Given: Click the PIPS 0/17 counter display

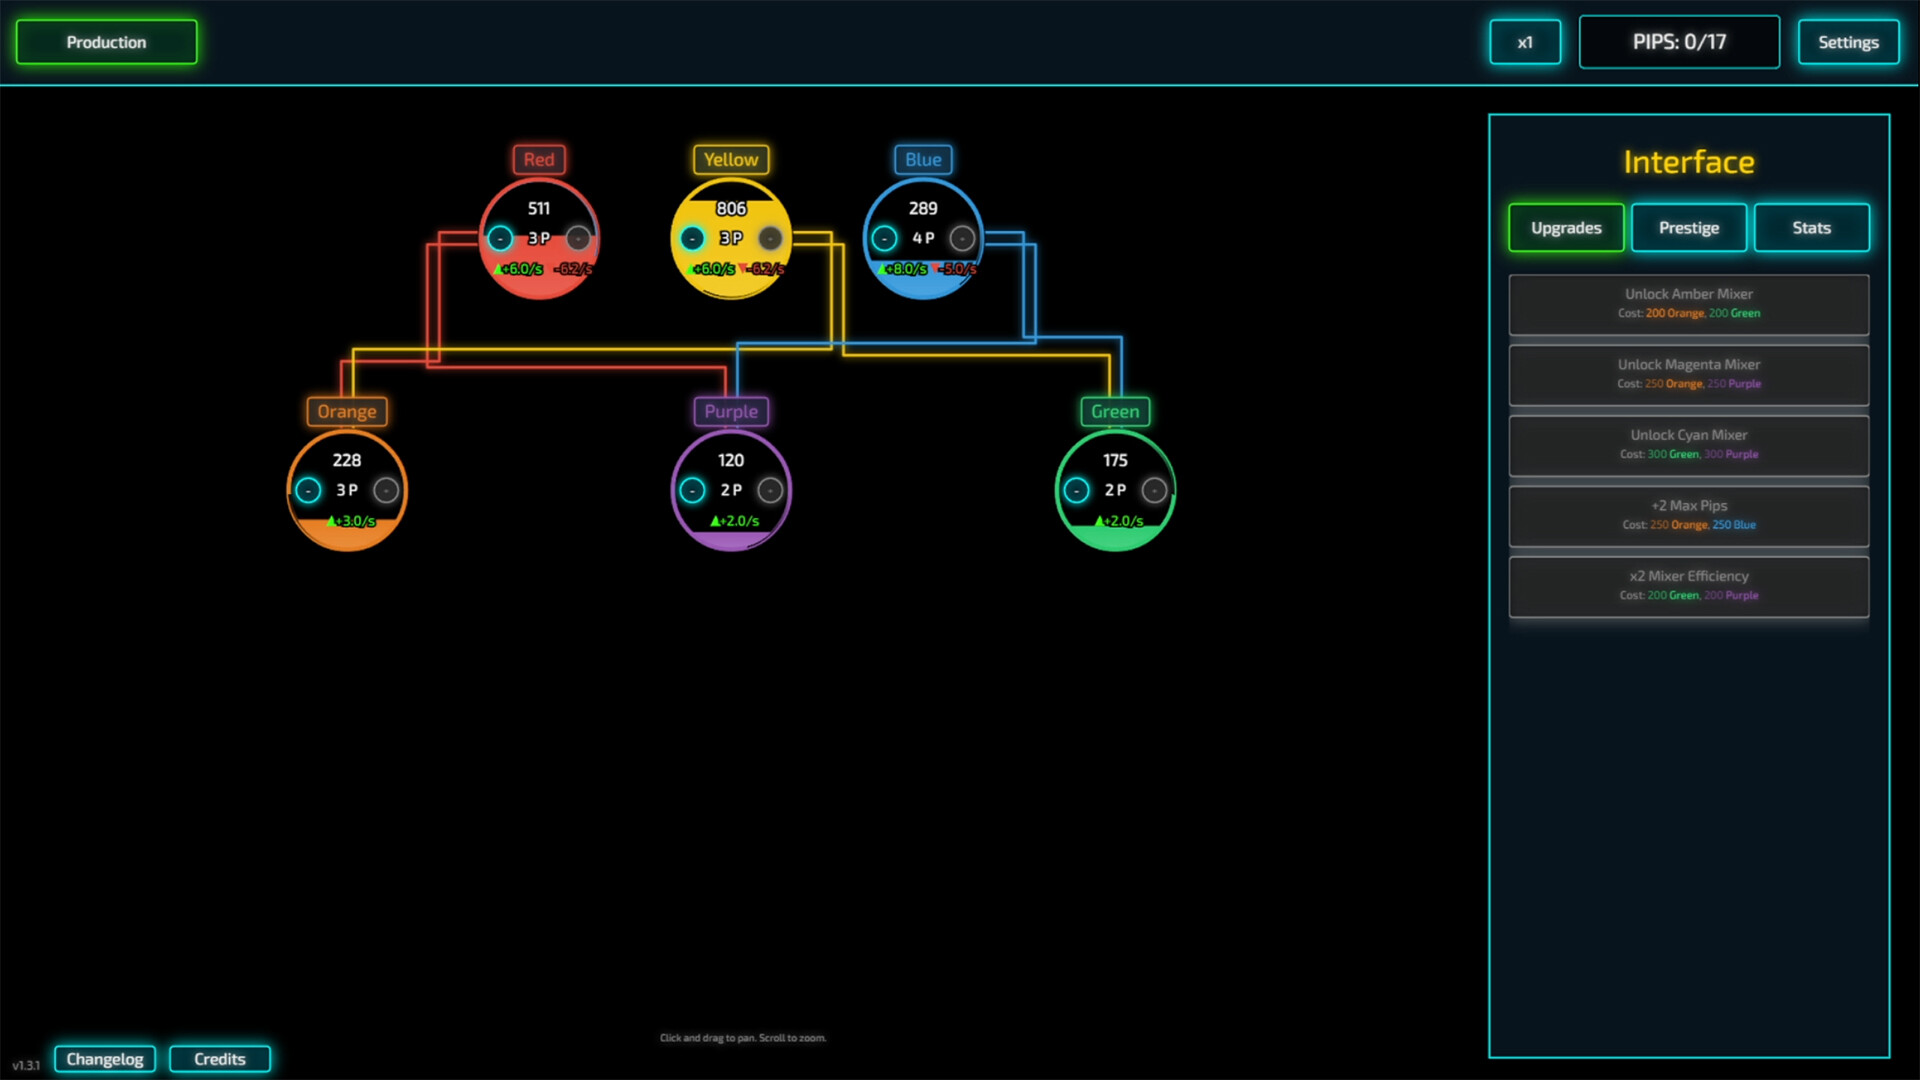Looking at the screenshot, I should pyautogui.click(x=1679, y=42).
